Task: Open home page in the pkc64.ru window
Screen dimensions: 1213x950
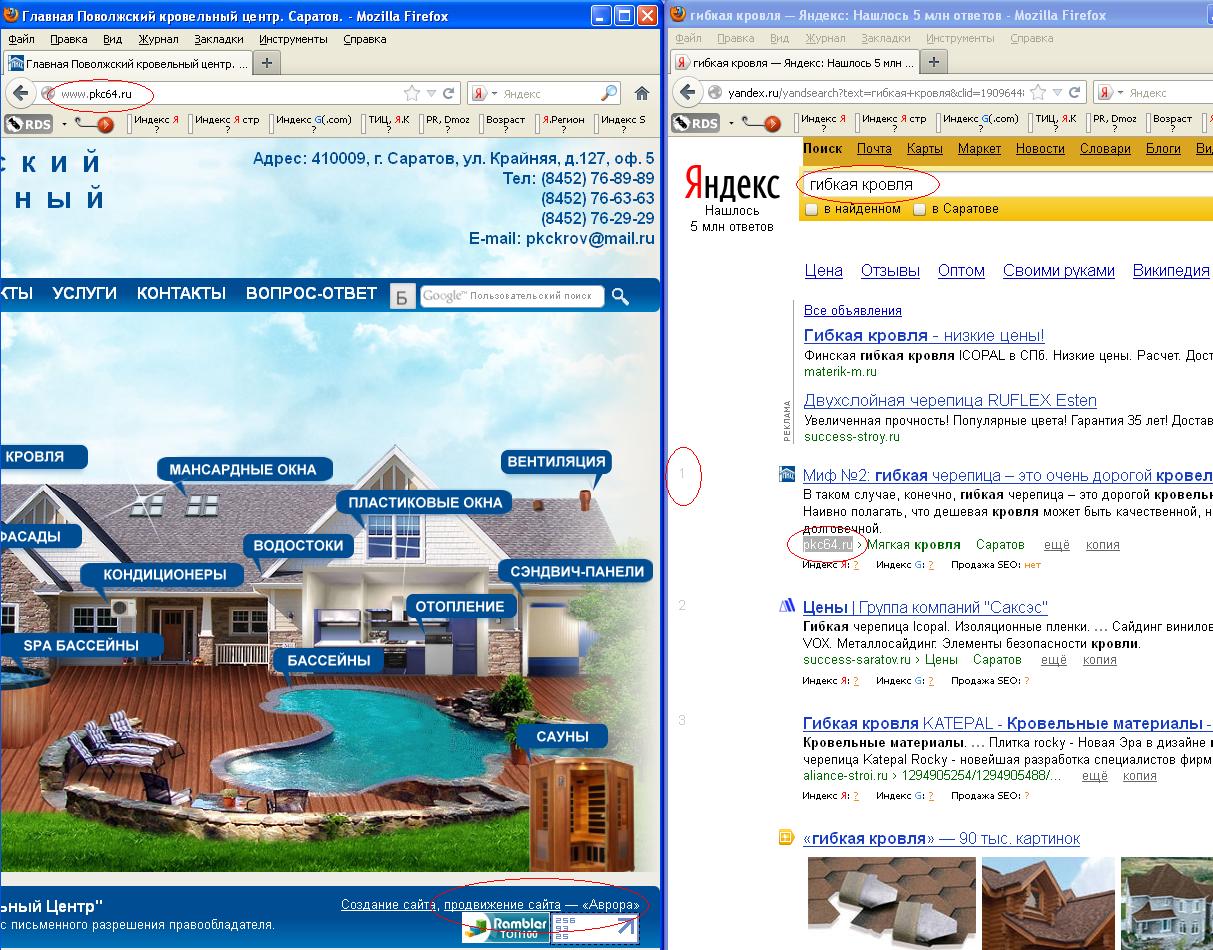Action: point(642,93)
